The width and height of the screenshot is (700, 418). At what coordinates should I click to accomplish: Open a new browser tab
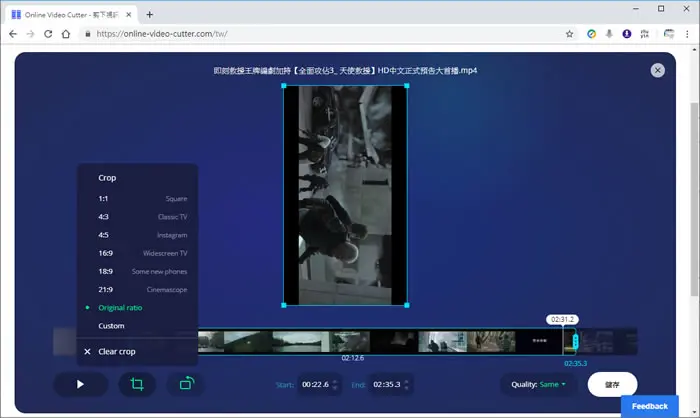pos(150,15)
